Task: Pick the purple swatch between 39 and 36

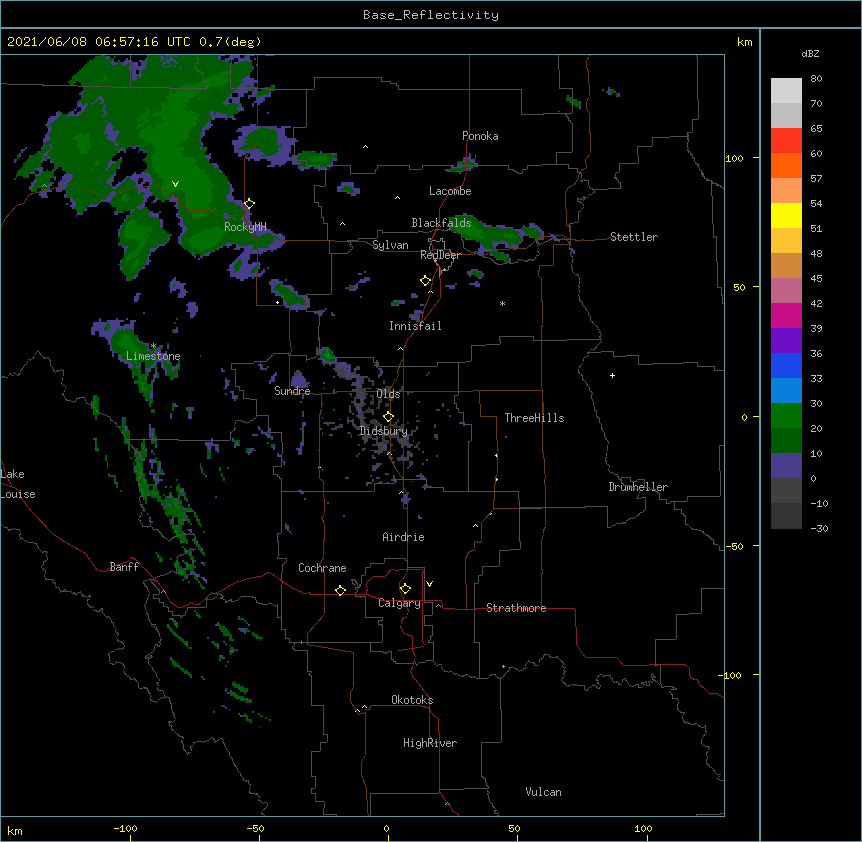Action: coord(786,341)
